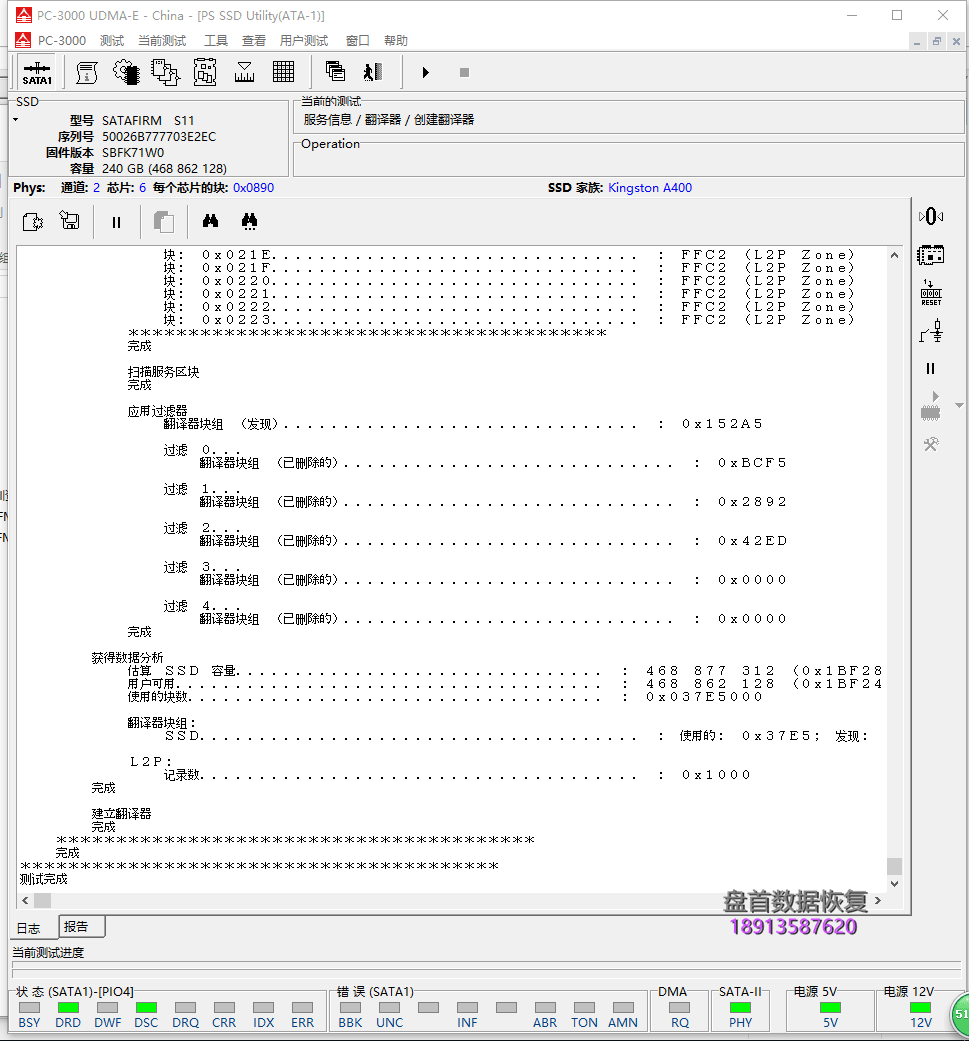
Task: Expand the sidebar chip dropdown arrow
Action: 959,405
